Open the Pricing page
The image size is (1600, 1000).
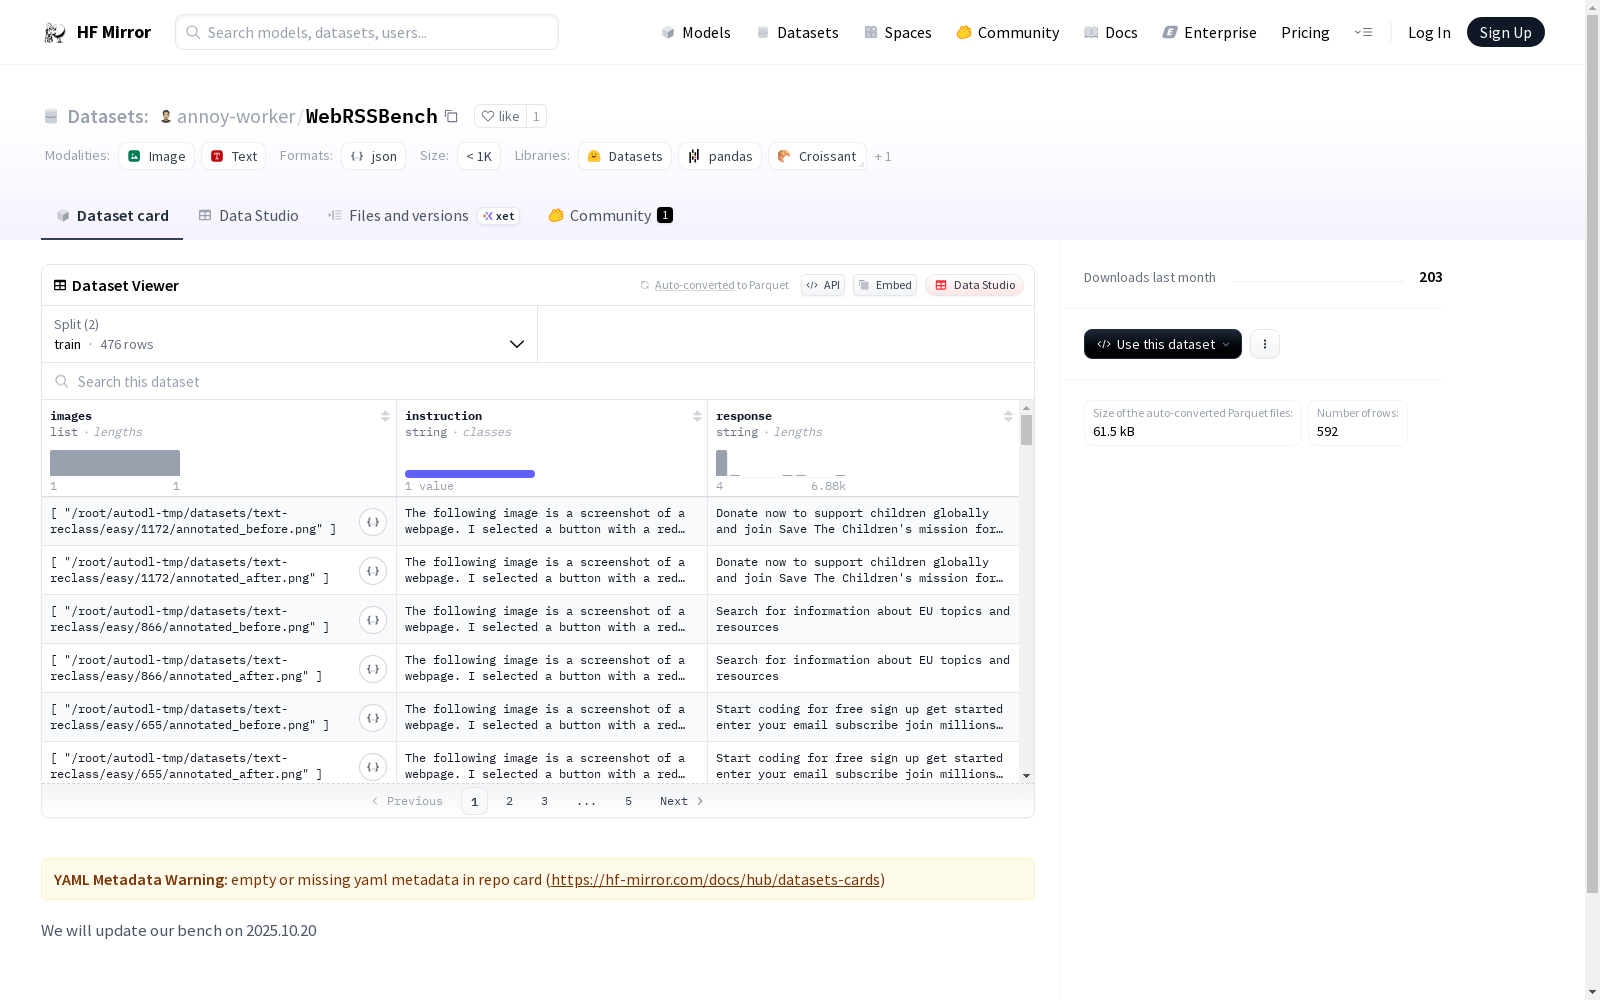pyautogui.click(x=1305, y=32)
